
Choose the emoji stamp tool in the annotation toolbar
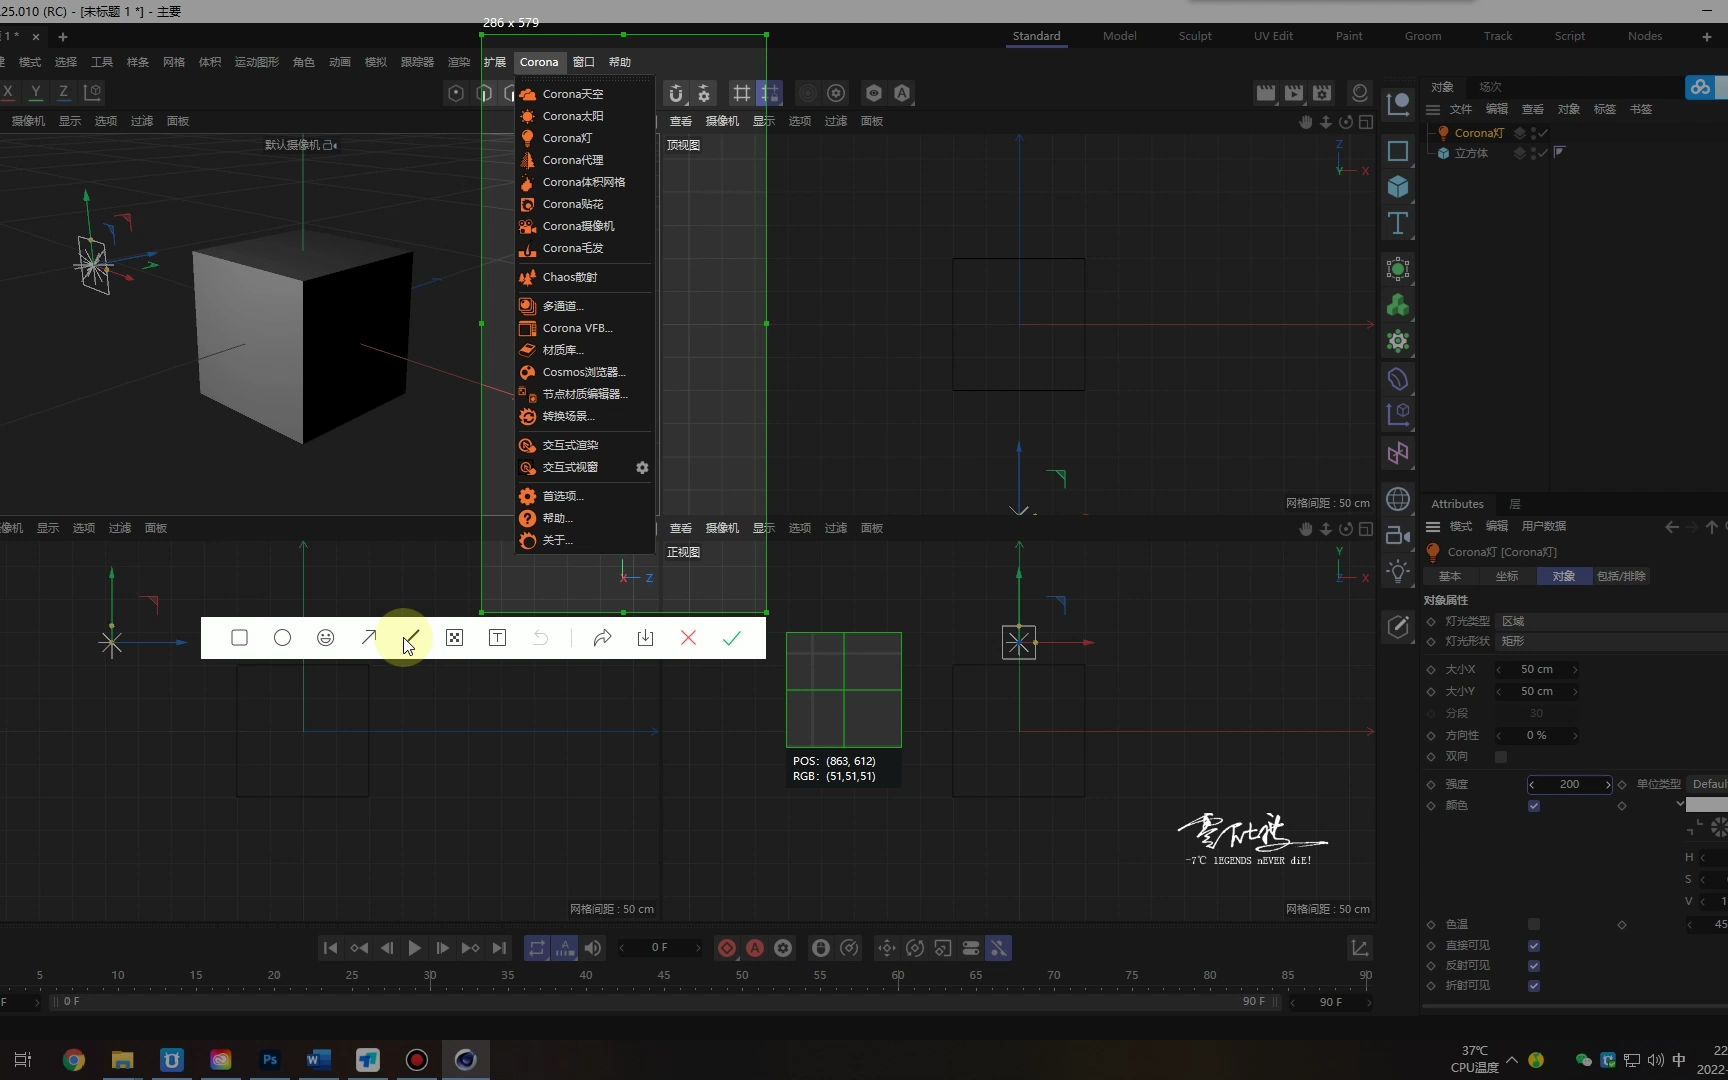point(325,638)
